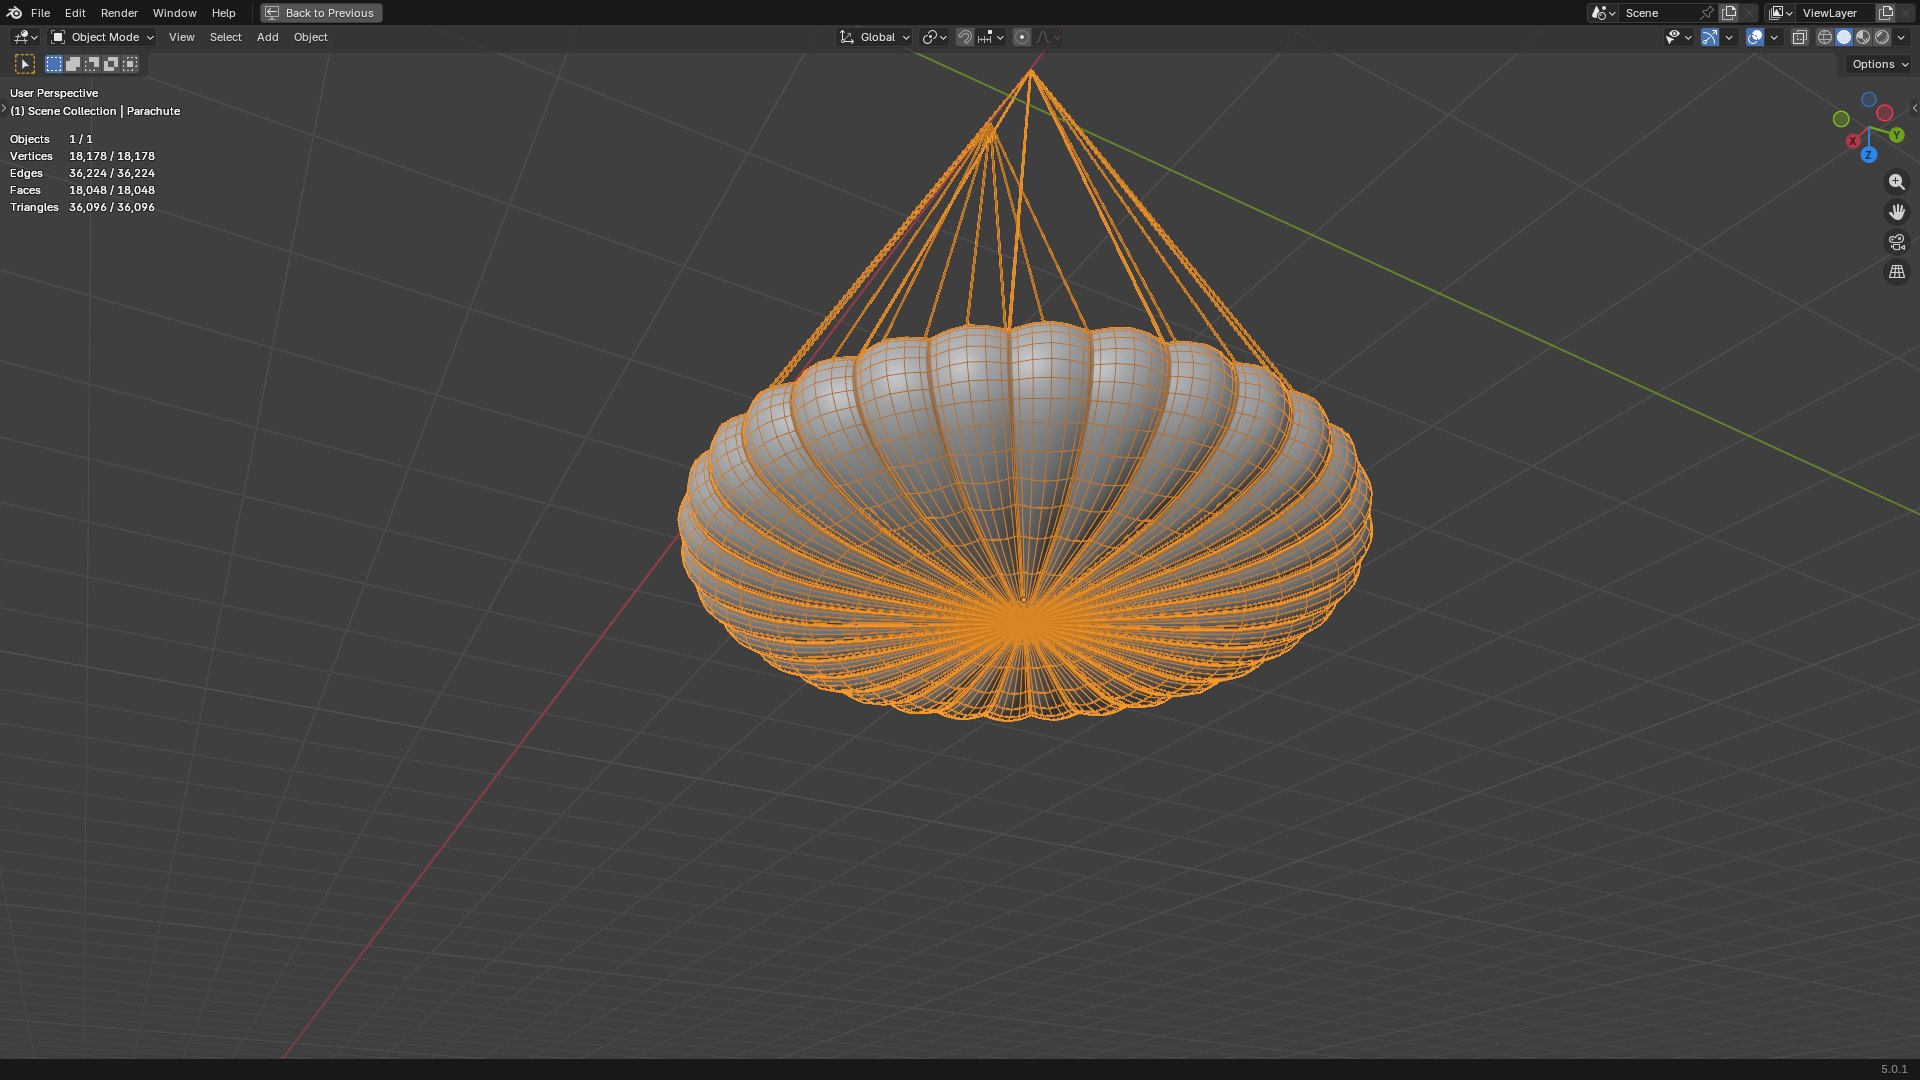Click the red X axis gizmo
This screenshot has width=1920, height=1080.
[x=1853, y=141]
